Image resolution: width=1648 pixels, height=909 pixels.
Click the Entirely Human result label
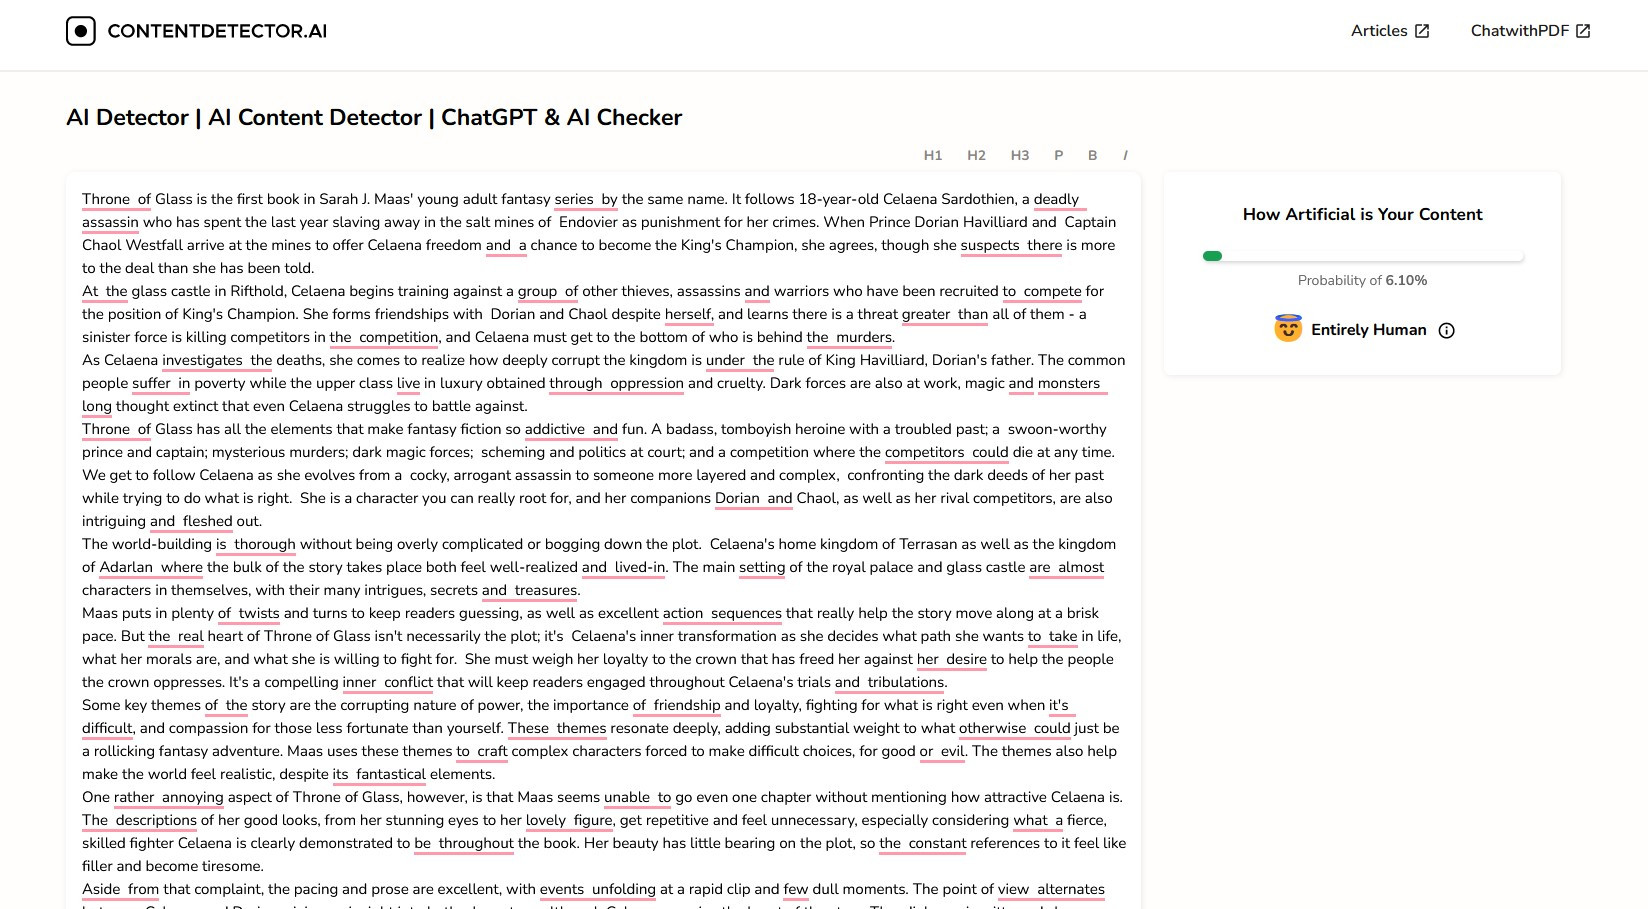1368,330
